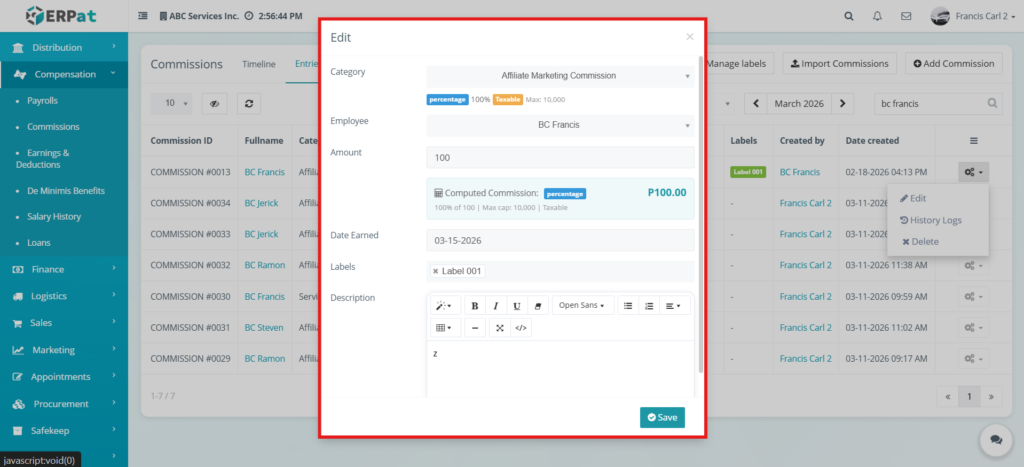This screenshot has height=467, width=1024.
Task: Click the Import Commissions button
Action: pos(839,63)
